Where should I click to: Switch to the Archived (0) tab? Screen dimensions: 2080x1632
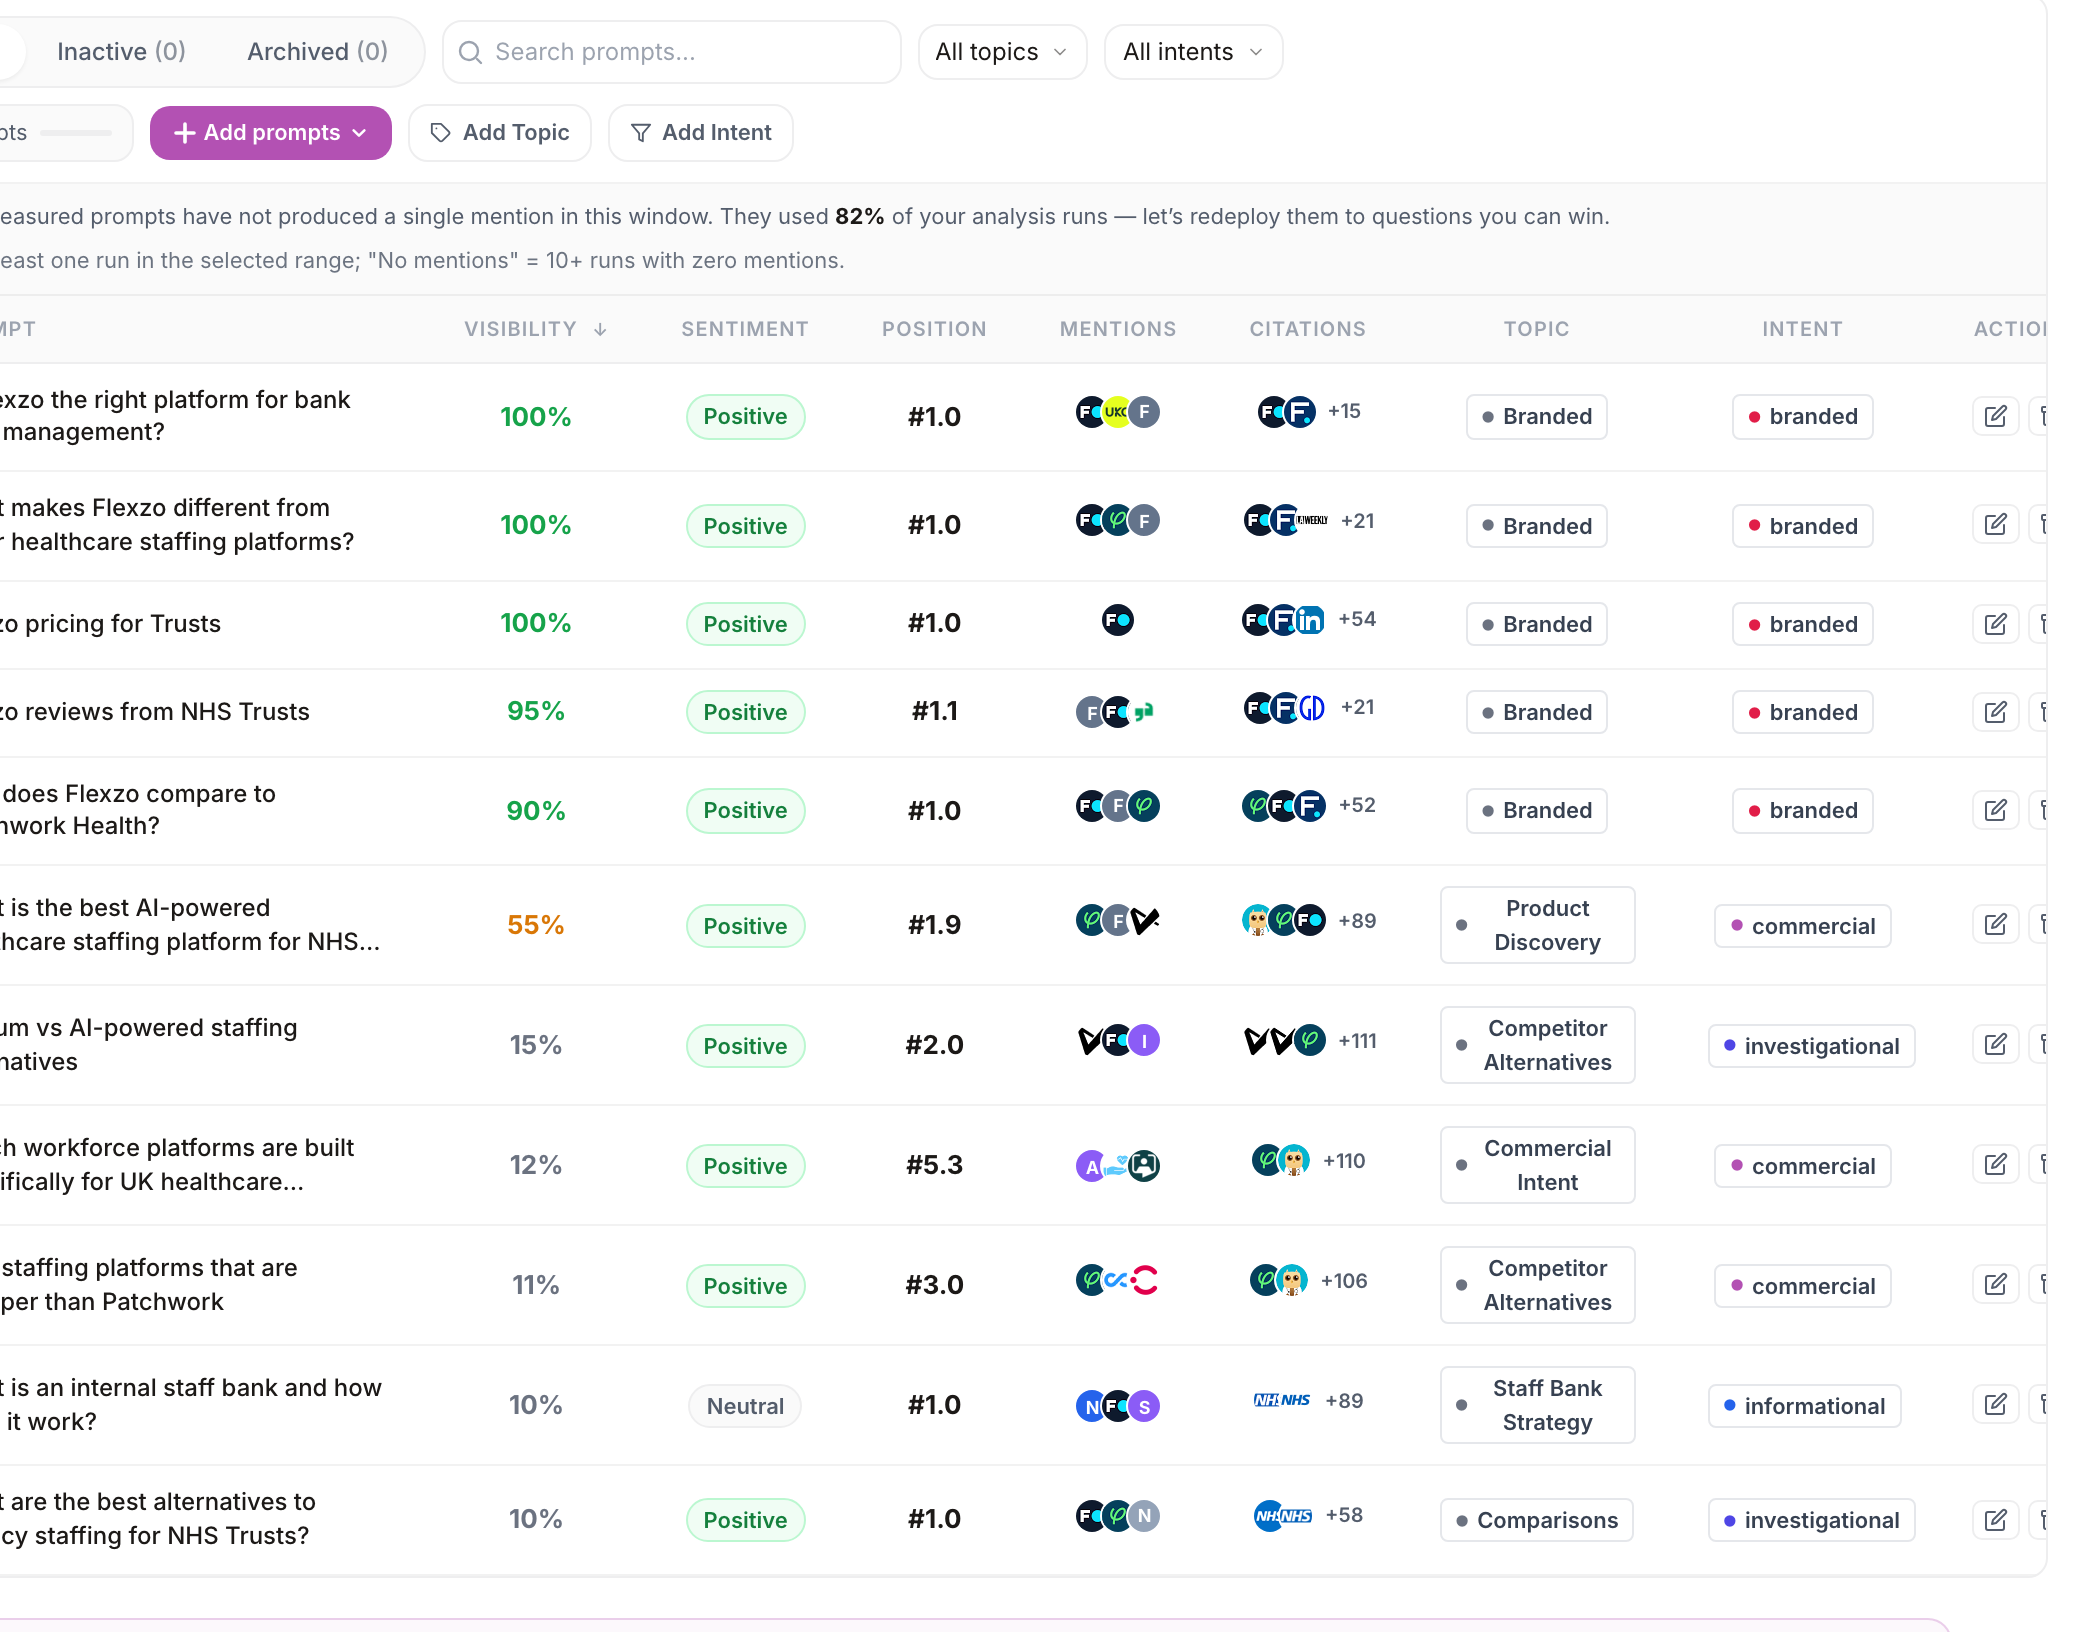pyautogui.click(x=317, y=52)
